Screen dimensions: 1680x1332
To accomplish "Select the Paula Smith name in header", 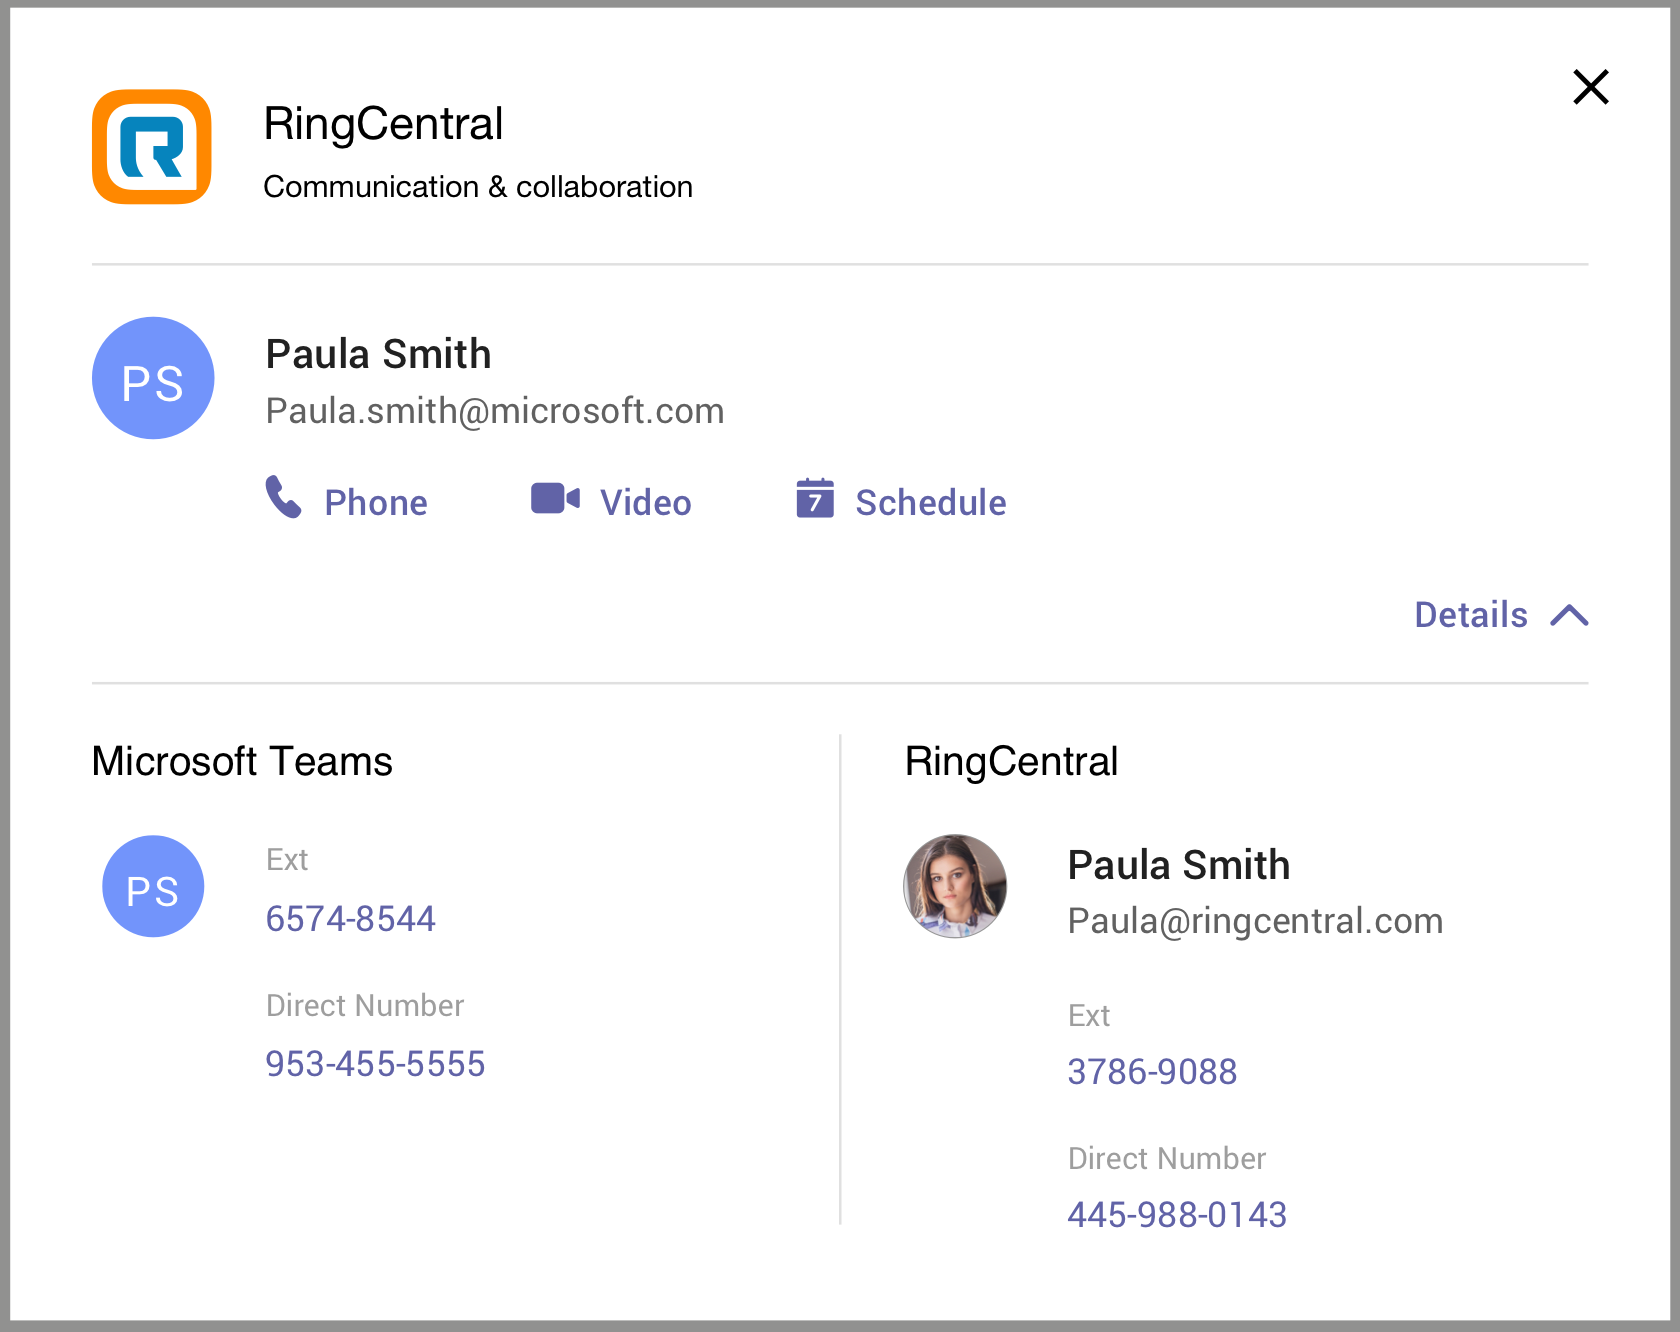I will pos(378,354).
